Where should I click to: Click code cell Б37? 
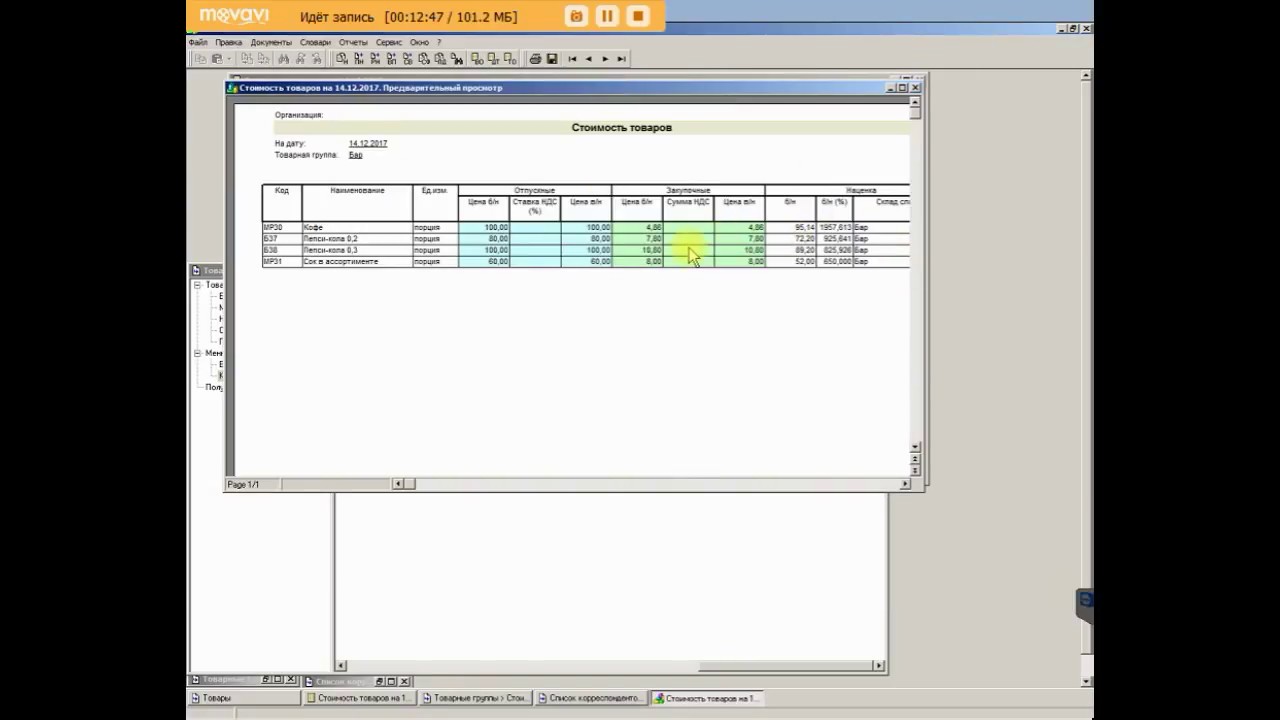pos(282,239)
